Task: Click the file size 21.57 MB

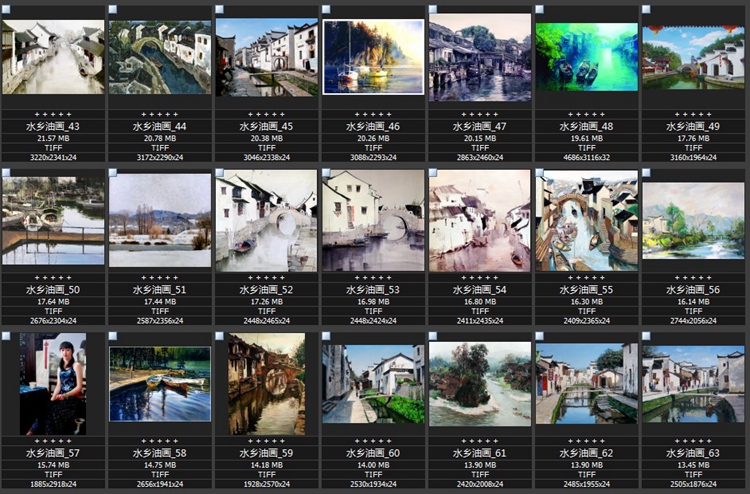Action: coord(53,138)
